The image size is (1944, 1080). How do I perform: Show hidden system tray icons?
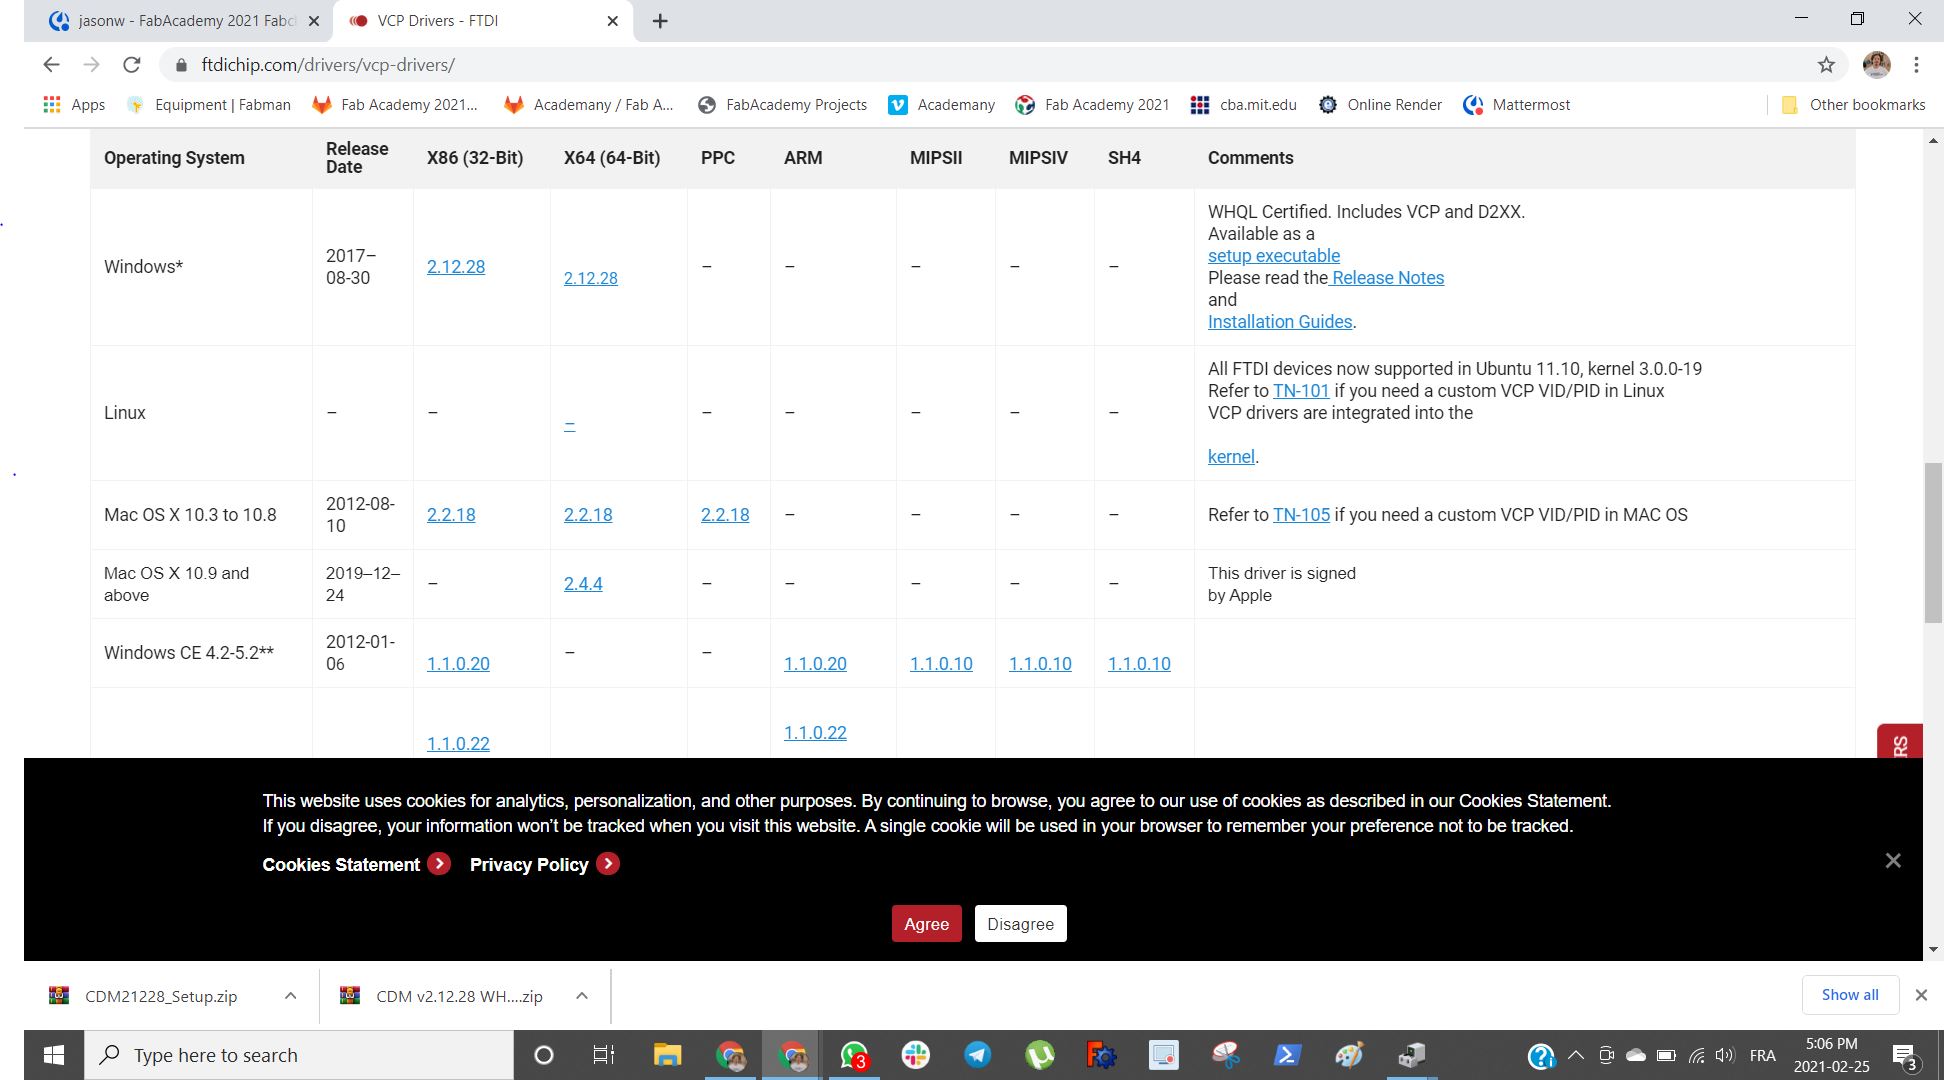coord(1576,1055)
